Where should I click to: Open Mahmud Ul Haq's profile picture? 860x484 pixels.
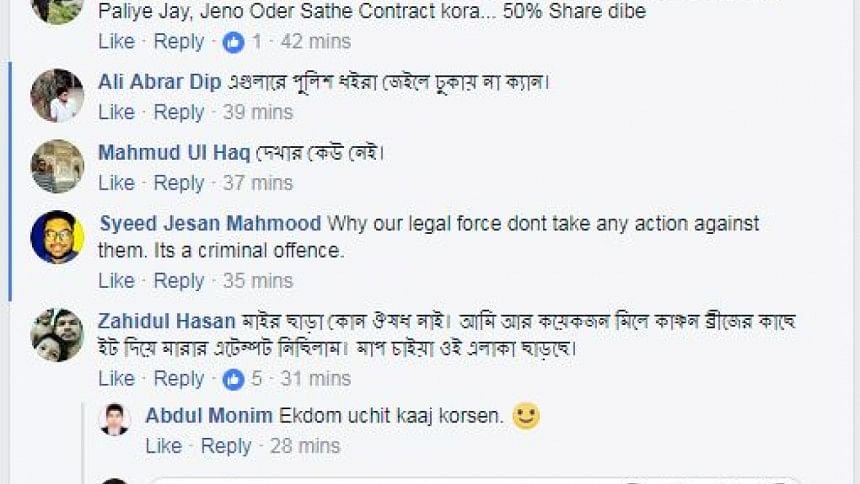click(57, 166)
